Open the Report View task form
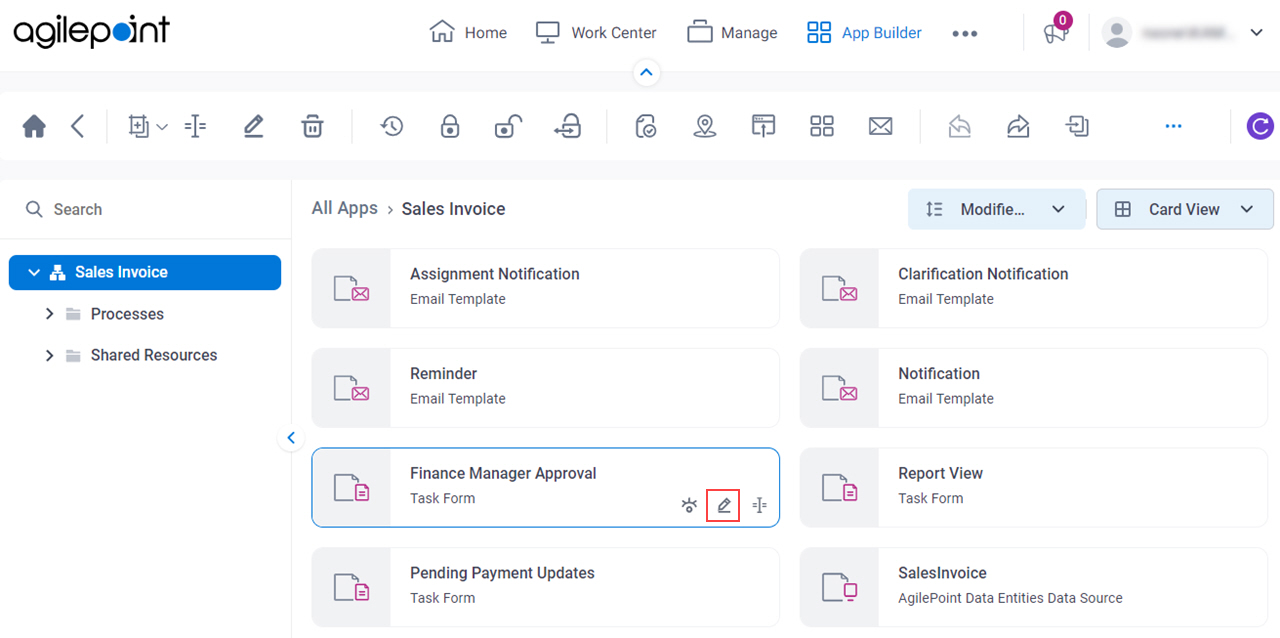 [1033, 487]
